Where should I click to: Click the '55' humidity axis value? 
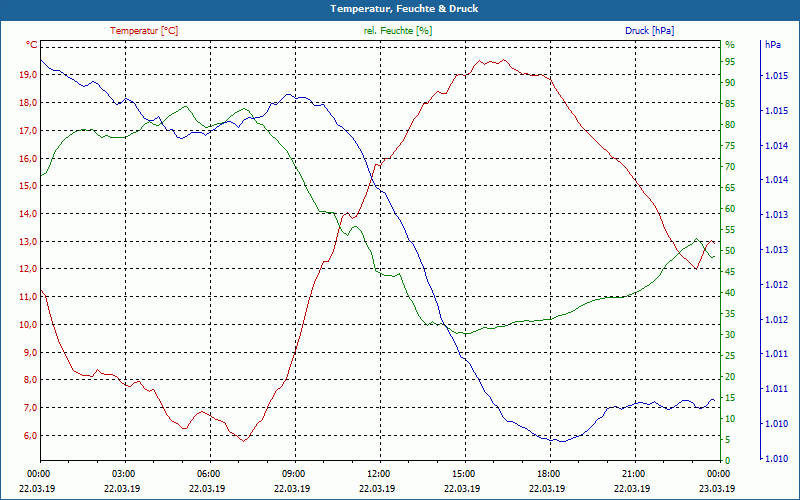[730, 230]
